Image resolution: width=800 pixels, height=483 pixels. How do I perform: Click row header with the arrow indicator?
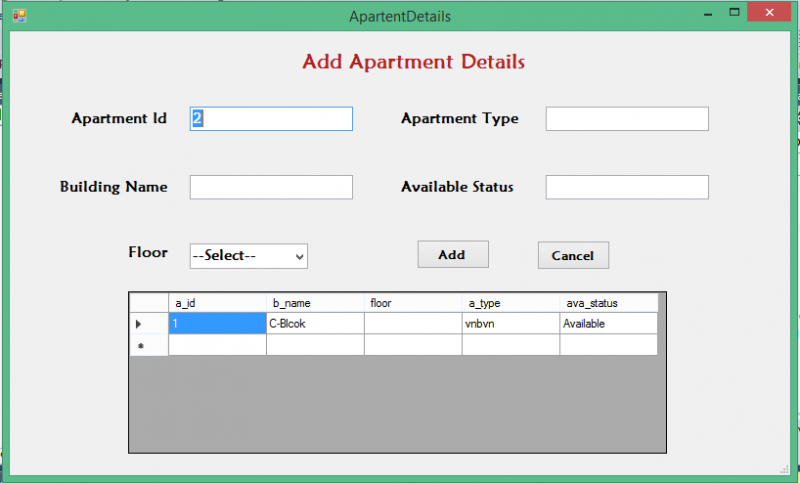149,324
